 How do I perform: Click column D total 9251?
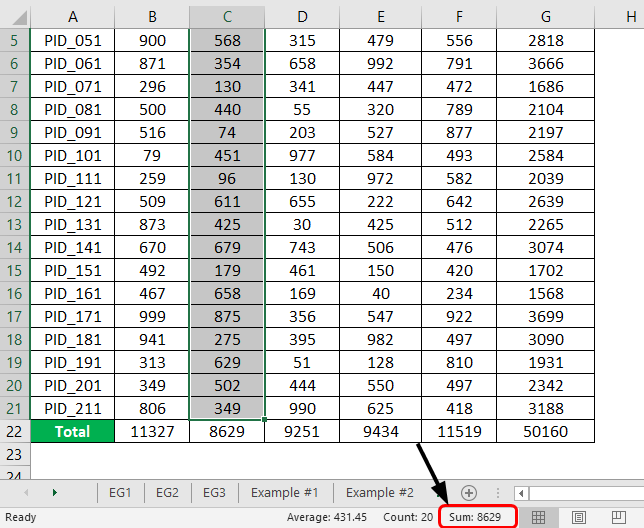click(x=302, y=432)
